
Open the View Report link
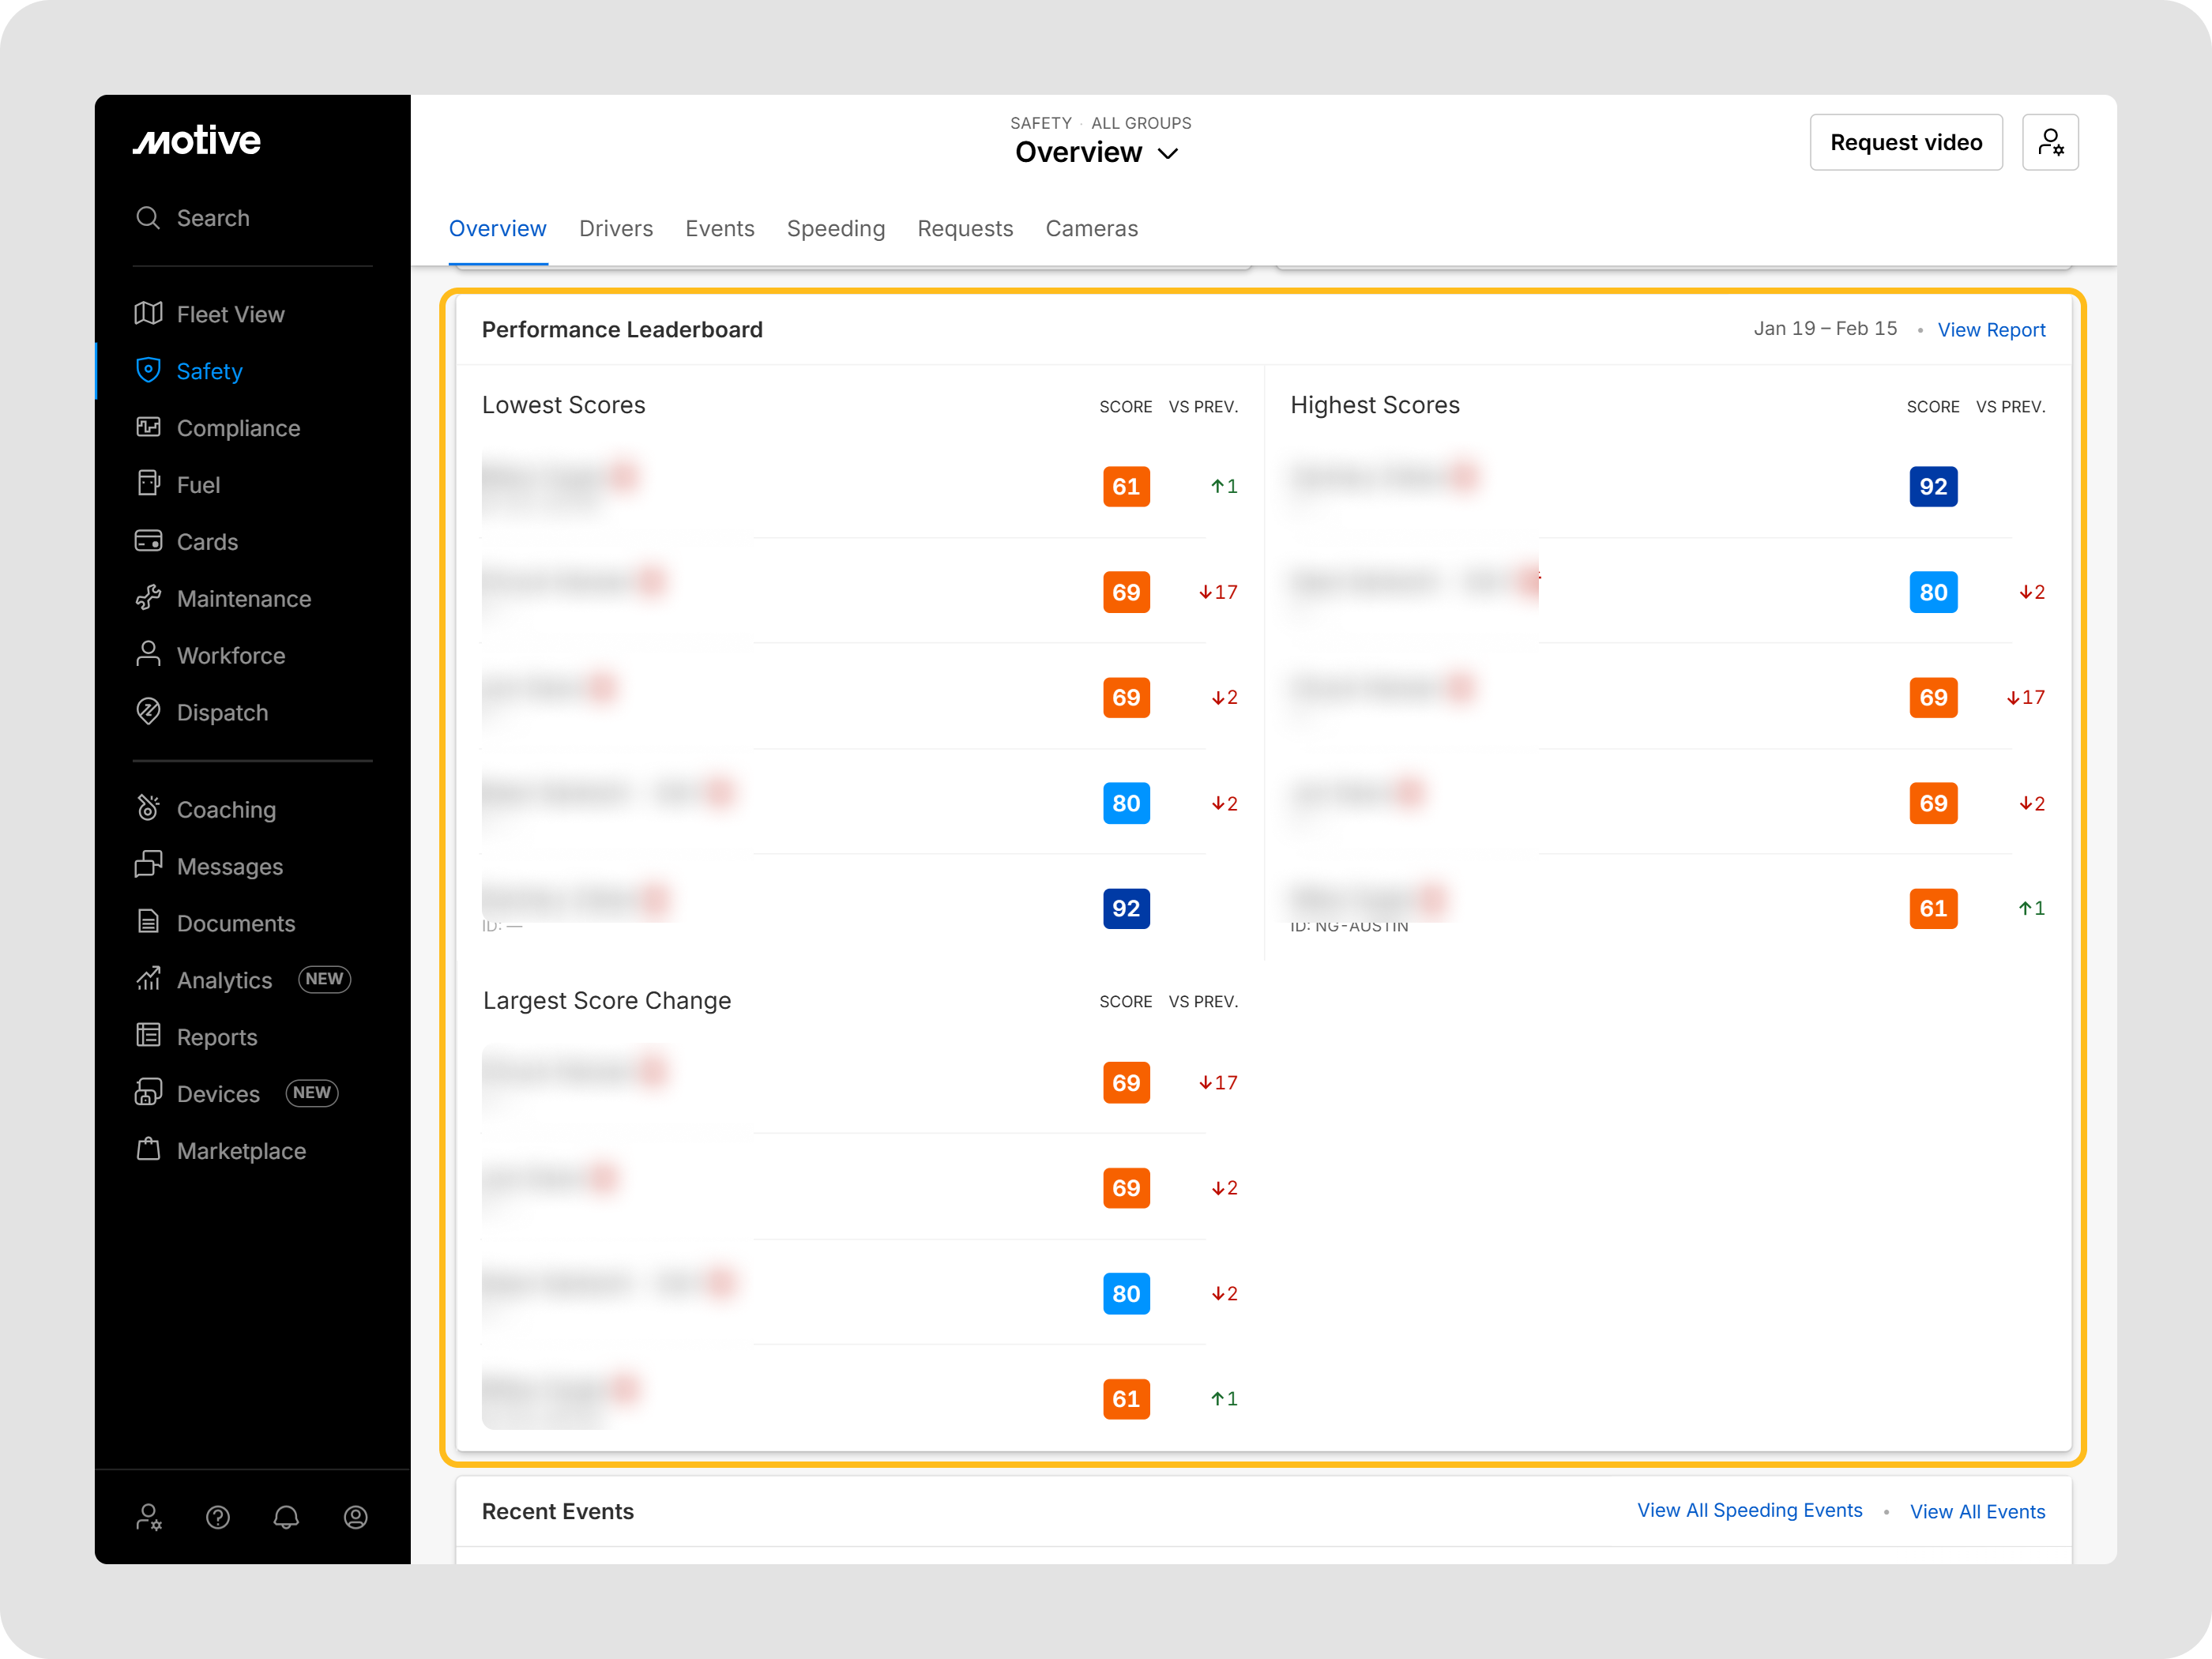[1990, 330]
